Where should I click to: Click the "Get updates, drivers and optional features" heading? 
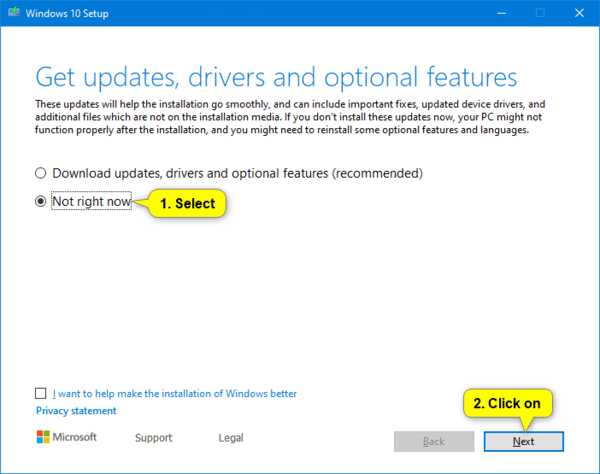pos(276,76)
